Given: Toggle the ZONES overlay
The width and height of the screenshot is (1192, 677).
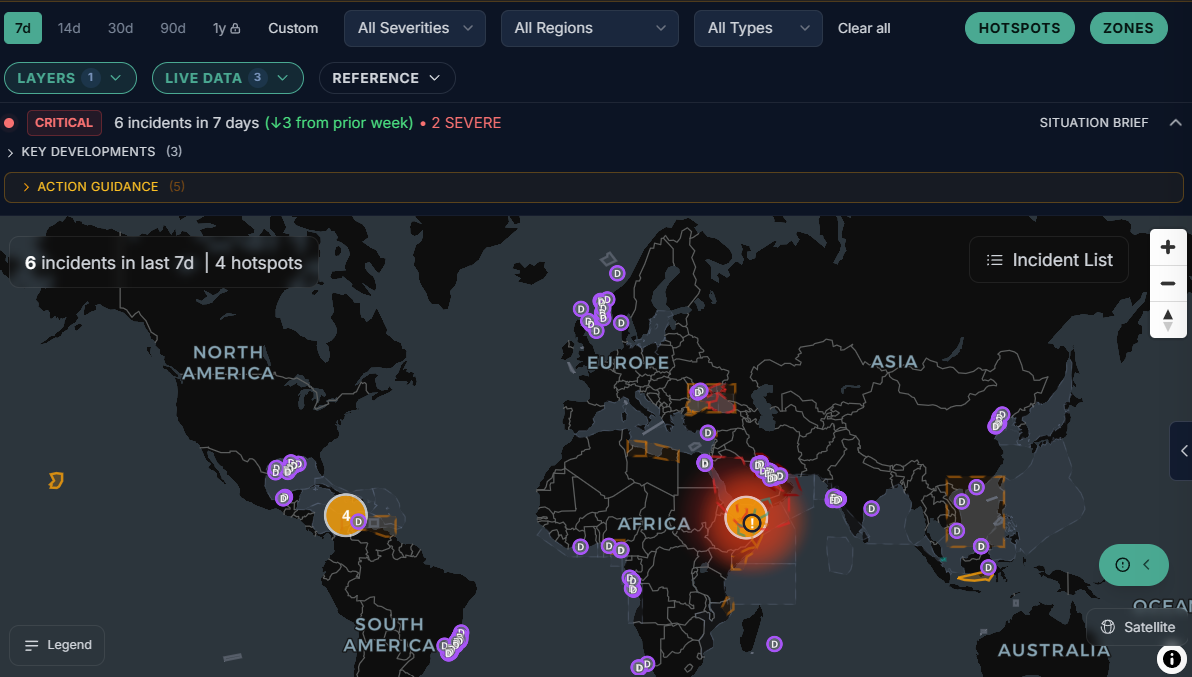Looking at the screenshot, I should pyautogui.click(x=1128, y=28).
